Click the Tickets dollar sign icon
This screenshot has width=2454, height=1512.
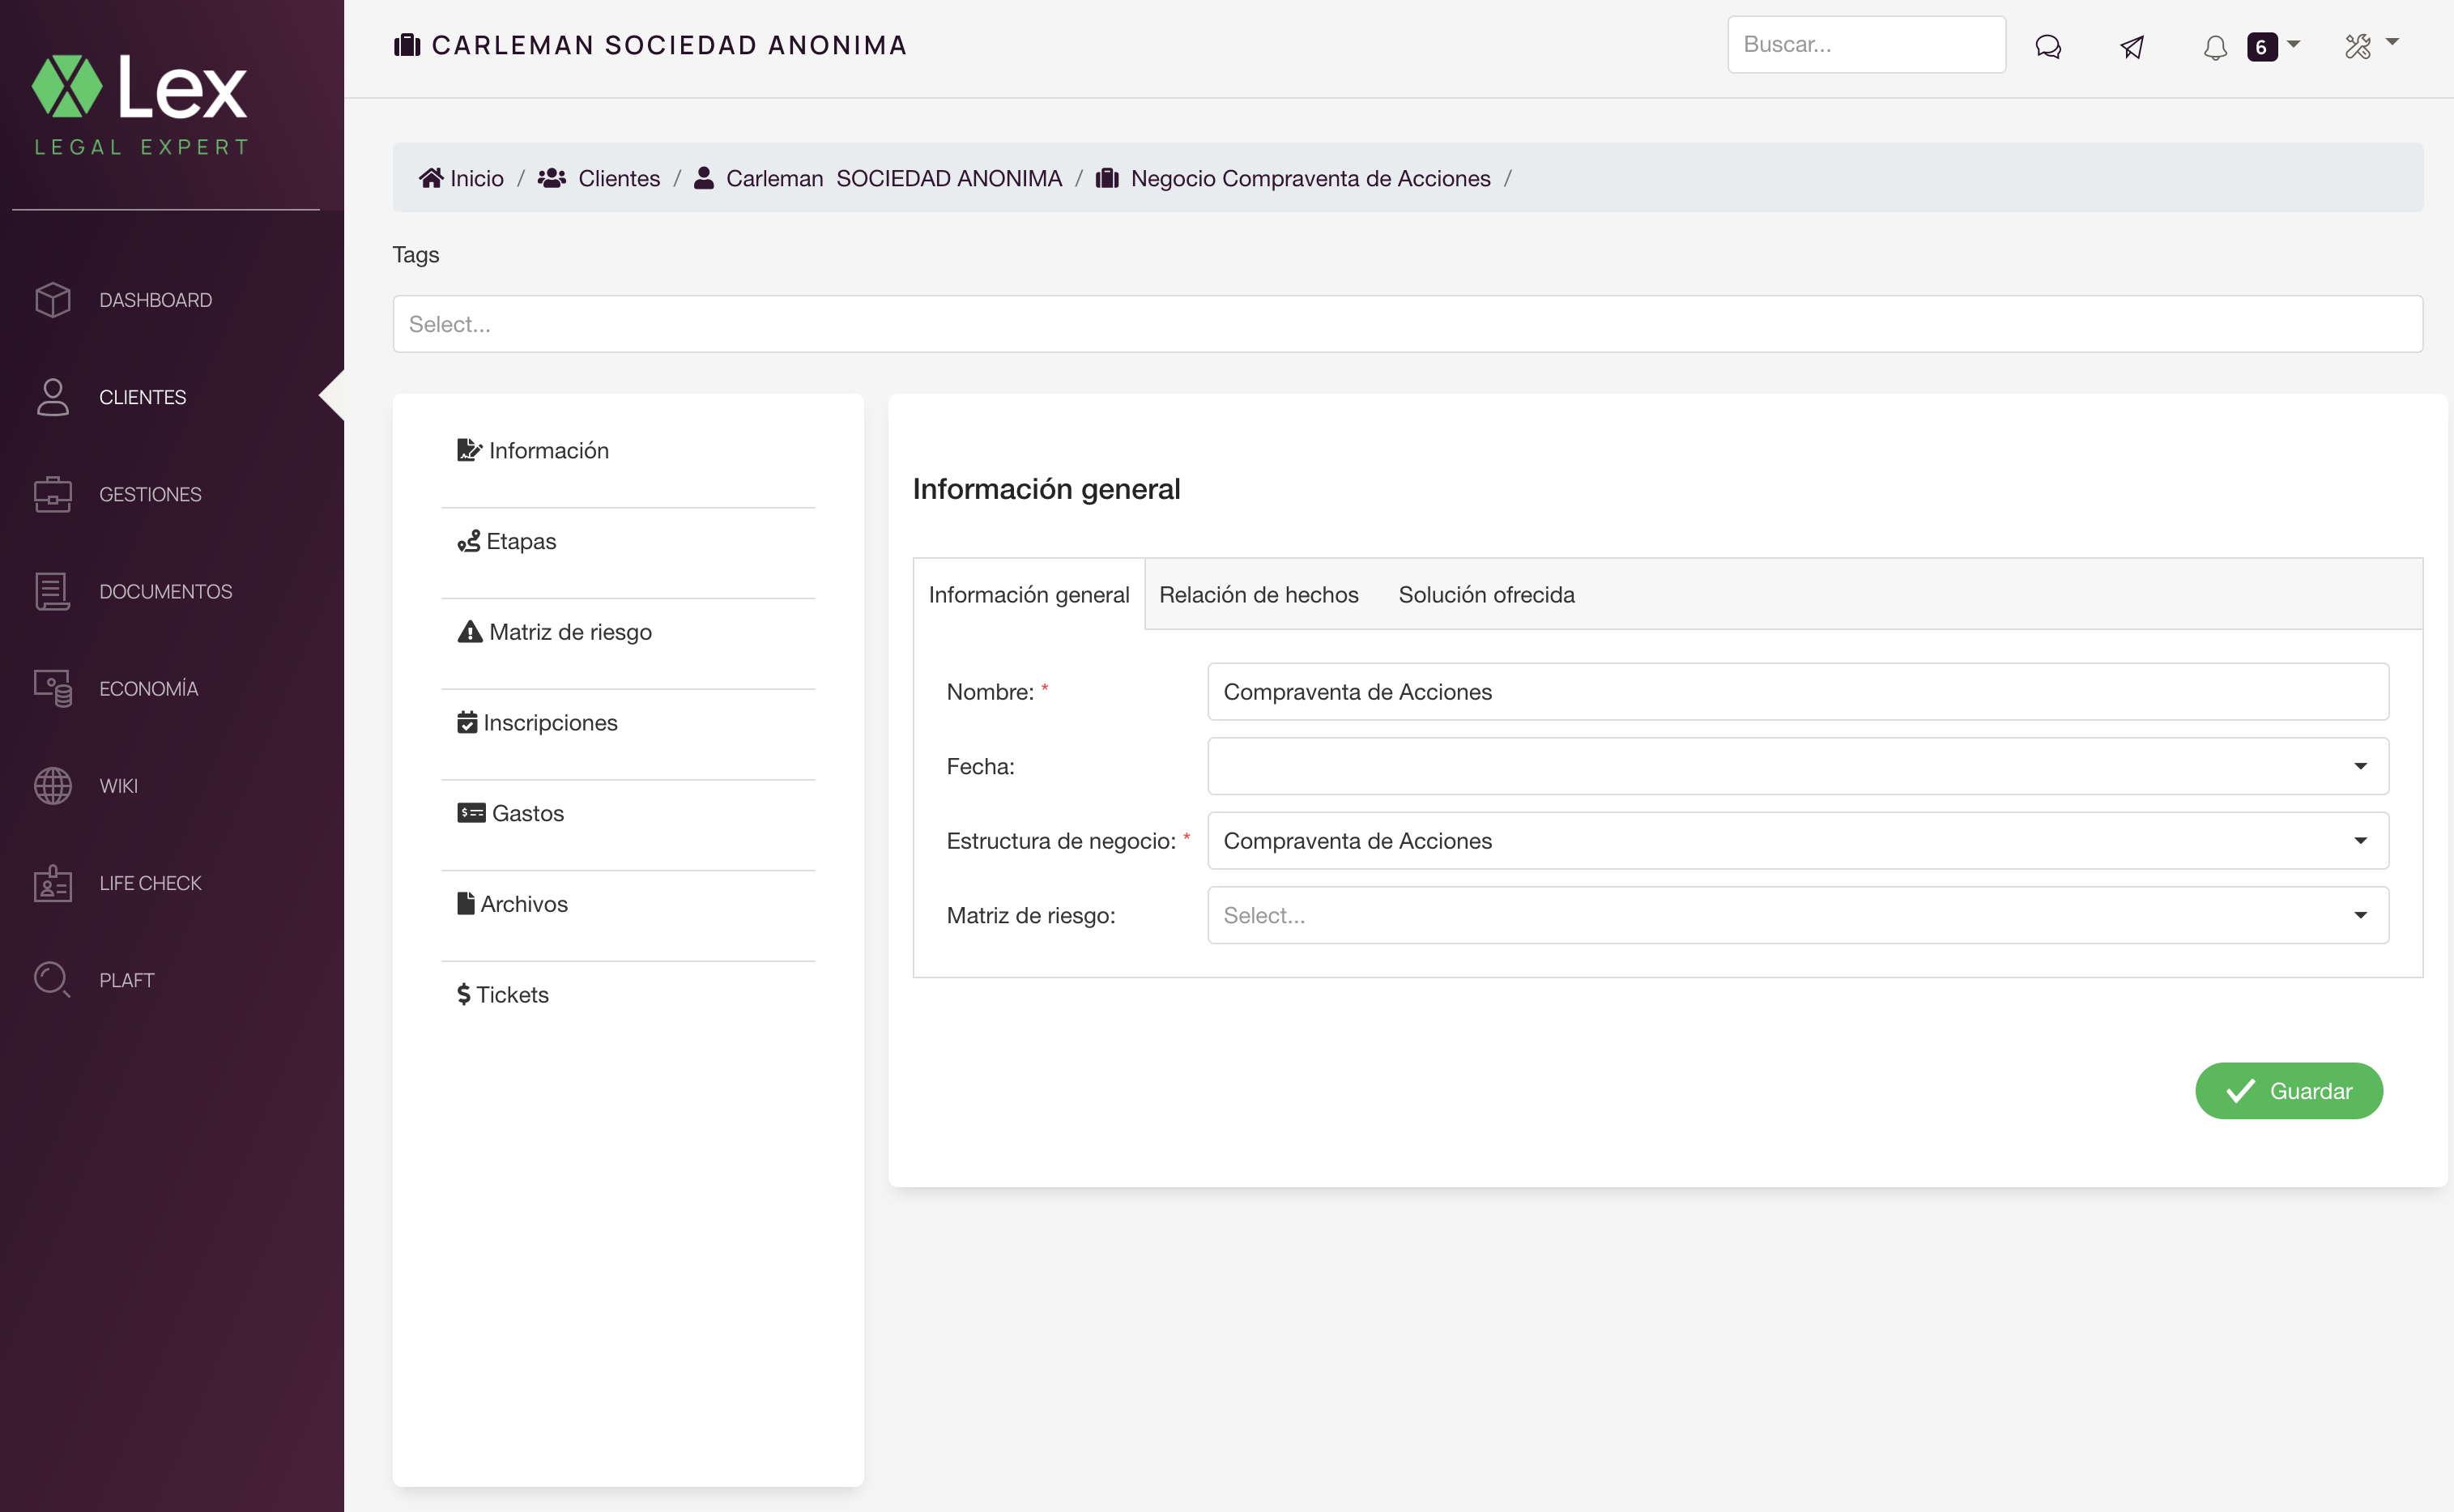pos(464,995)
